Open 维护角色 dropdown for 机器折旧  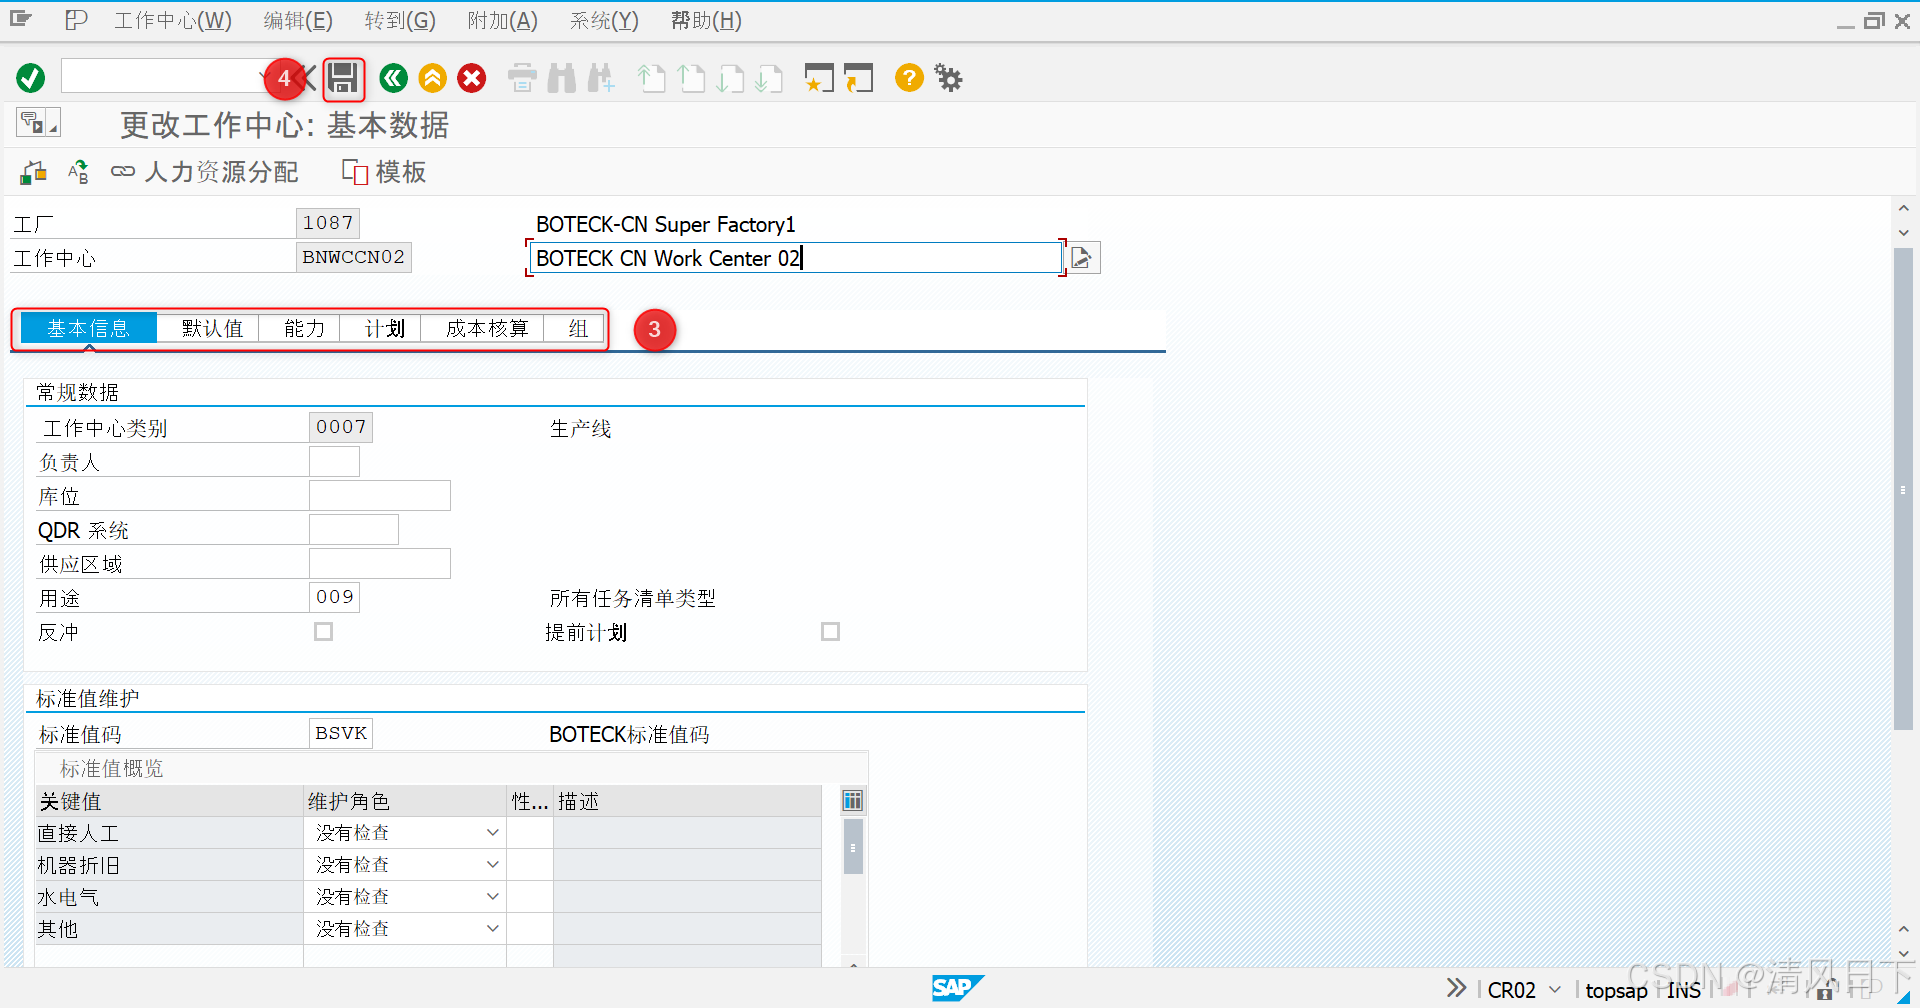pos(492,865)
